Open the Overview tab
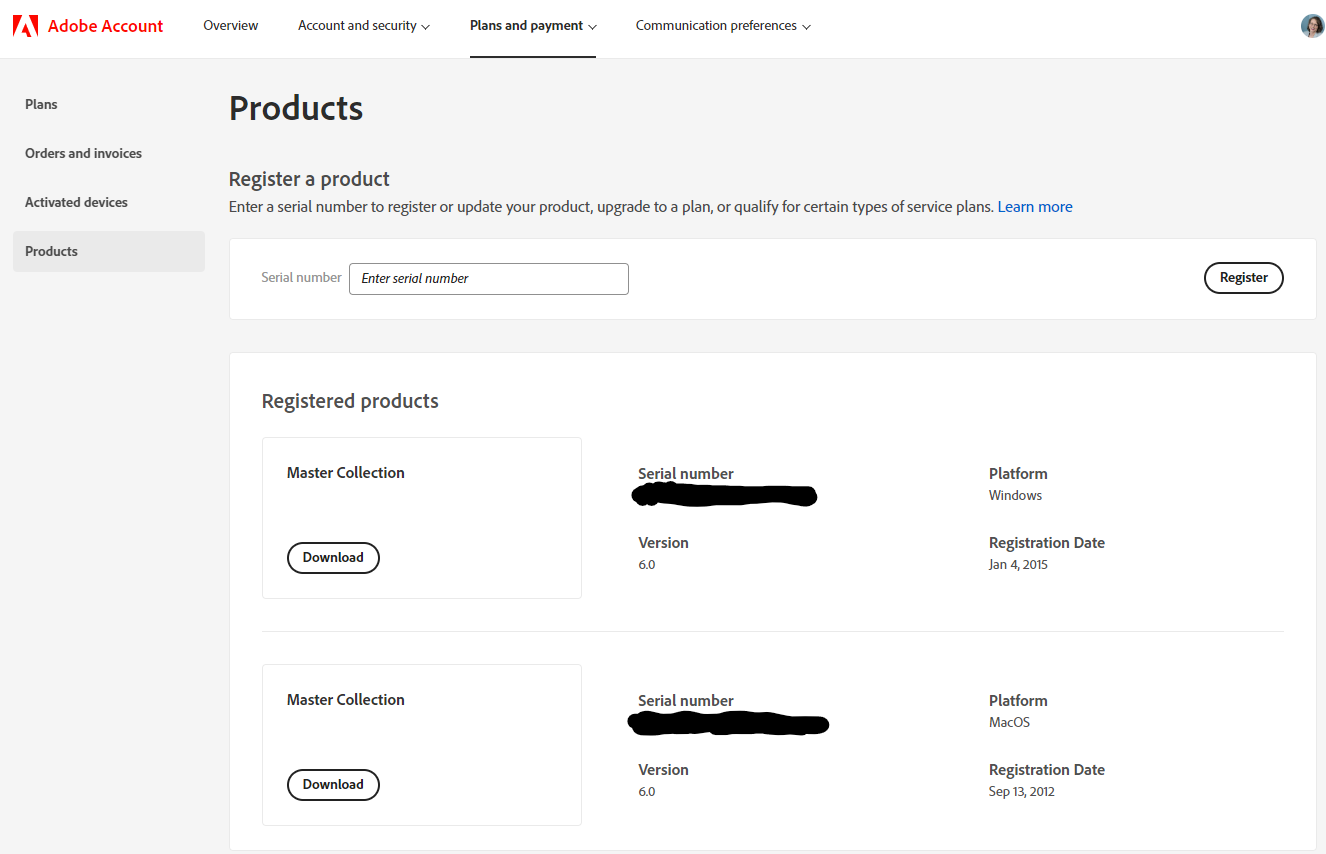 click(x=231, y=25)
